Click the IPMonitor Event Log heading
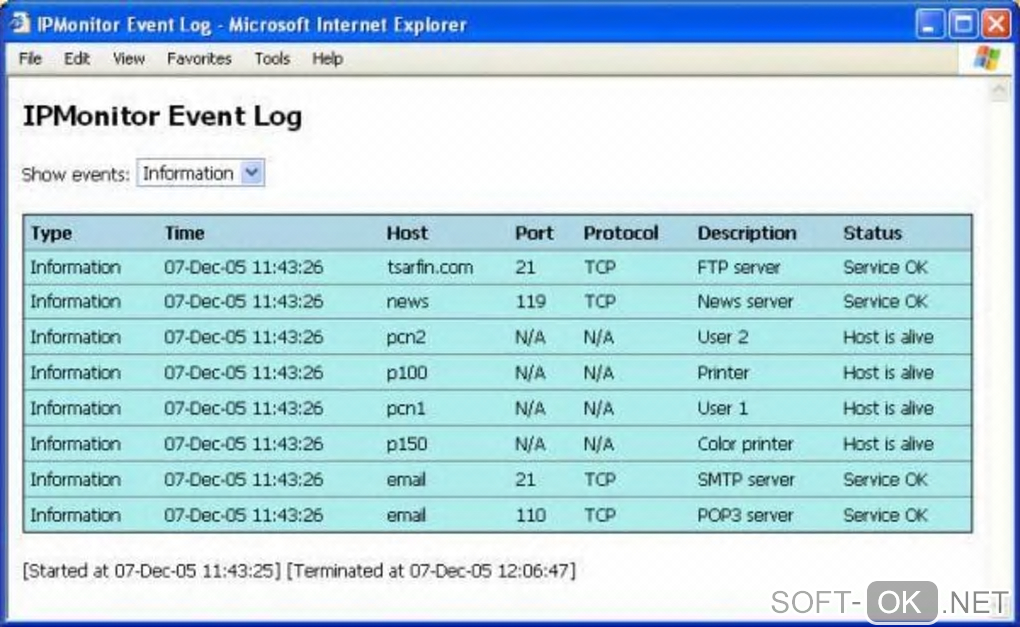This screenshot has height=627, width=1020. tap(163, 117)
